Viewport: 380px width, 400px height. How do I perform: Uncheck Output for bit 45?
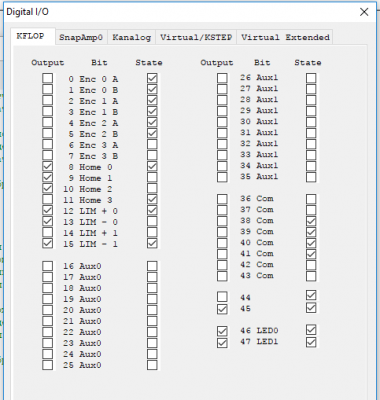222,309
